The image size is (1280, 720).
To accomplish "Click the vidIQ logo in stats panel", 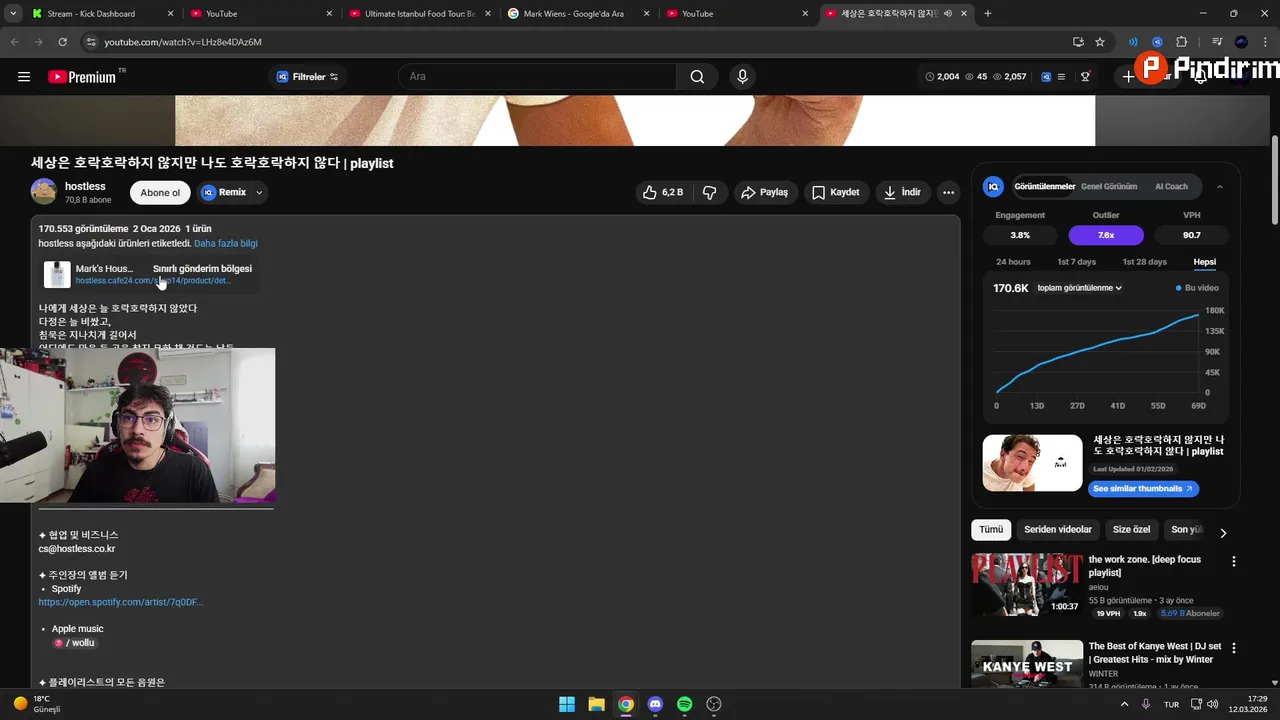I will click(x=993, y=186).
